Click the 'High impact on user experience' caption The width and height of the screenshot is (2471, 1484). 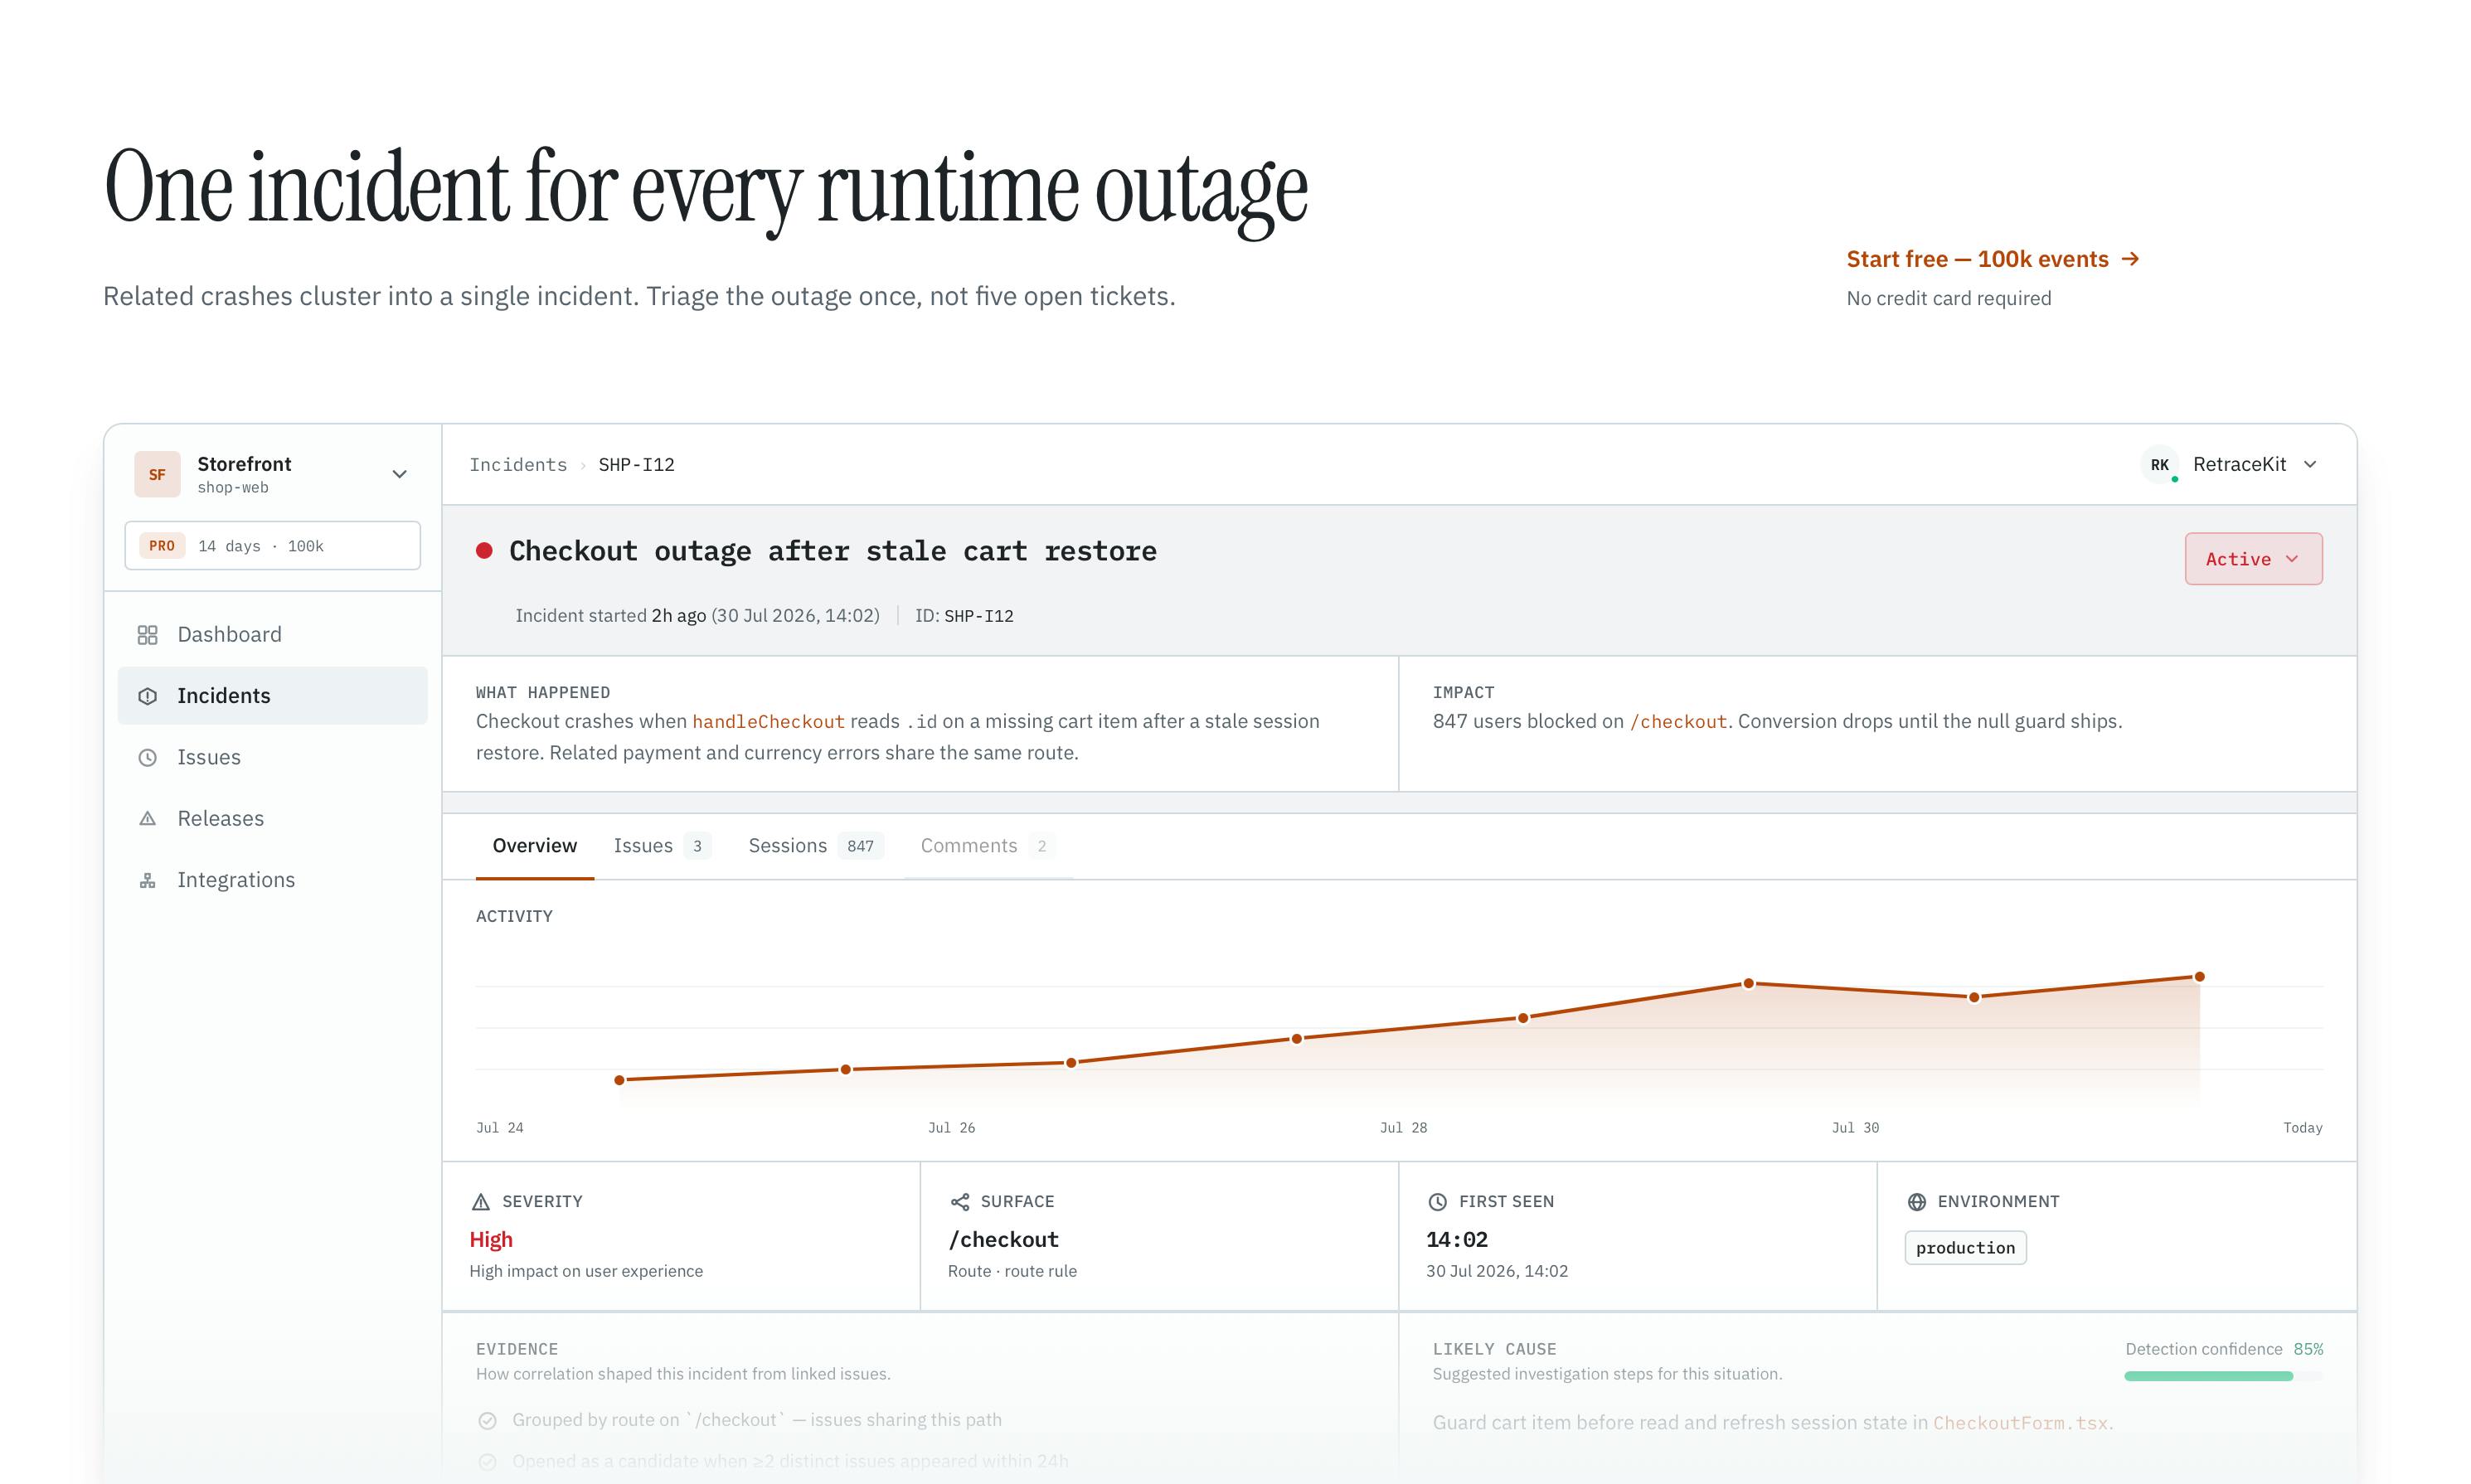(x=586, y=1271)
